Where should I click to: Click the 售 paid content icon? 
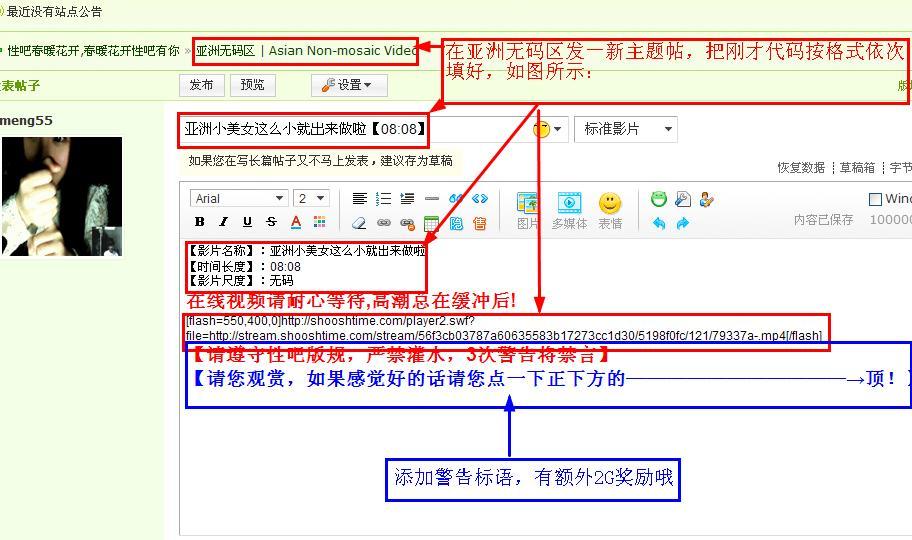480,223
